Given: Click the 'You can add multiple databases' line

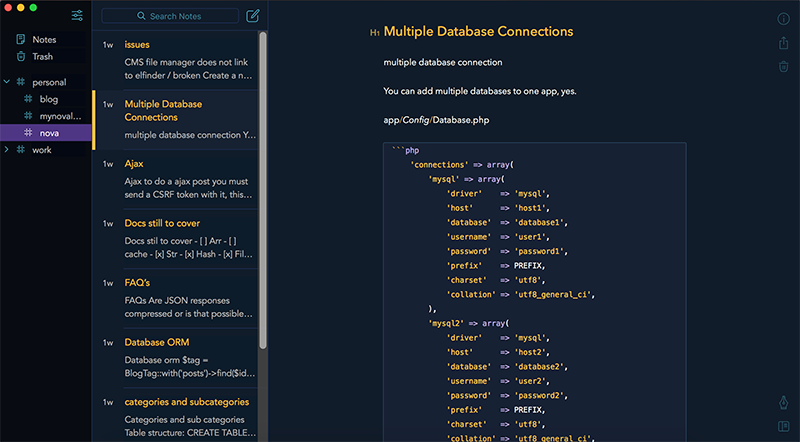Looking at the screenshot, I should (480, 91).
